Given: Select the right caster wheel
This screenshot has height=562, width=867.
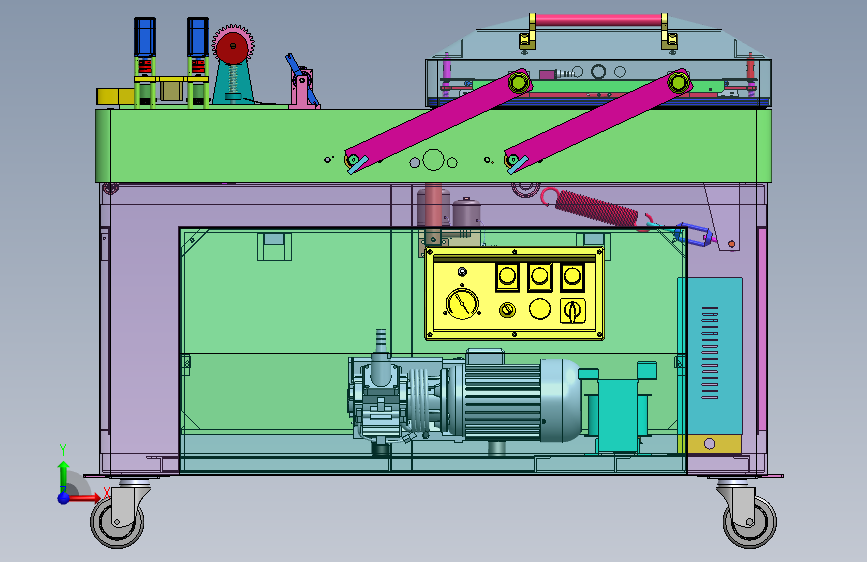Looking at the screenshot, I should pyautogui.click(x=749, y=521).
